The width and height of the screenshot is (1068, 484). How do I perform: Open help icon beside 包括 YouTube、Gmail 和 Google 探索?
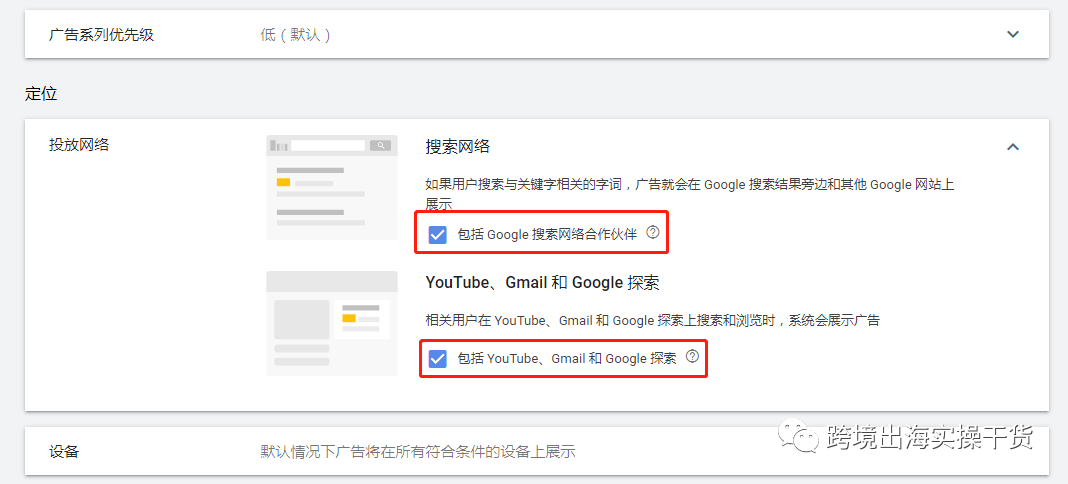point(692,356)
